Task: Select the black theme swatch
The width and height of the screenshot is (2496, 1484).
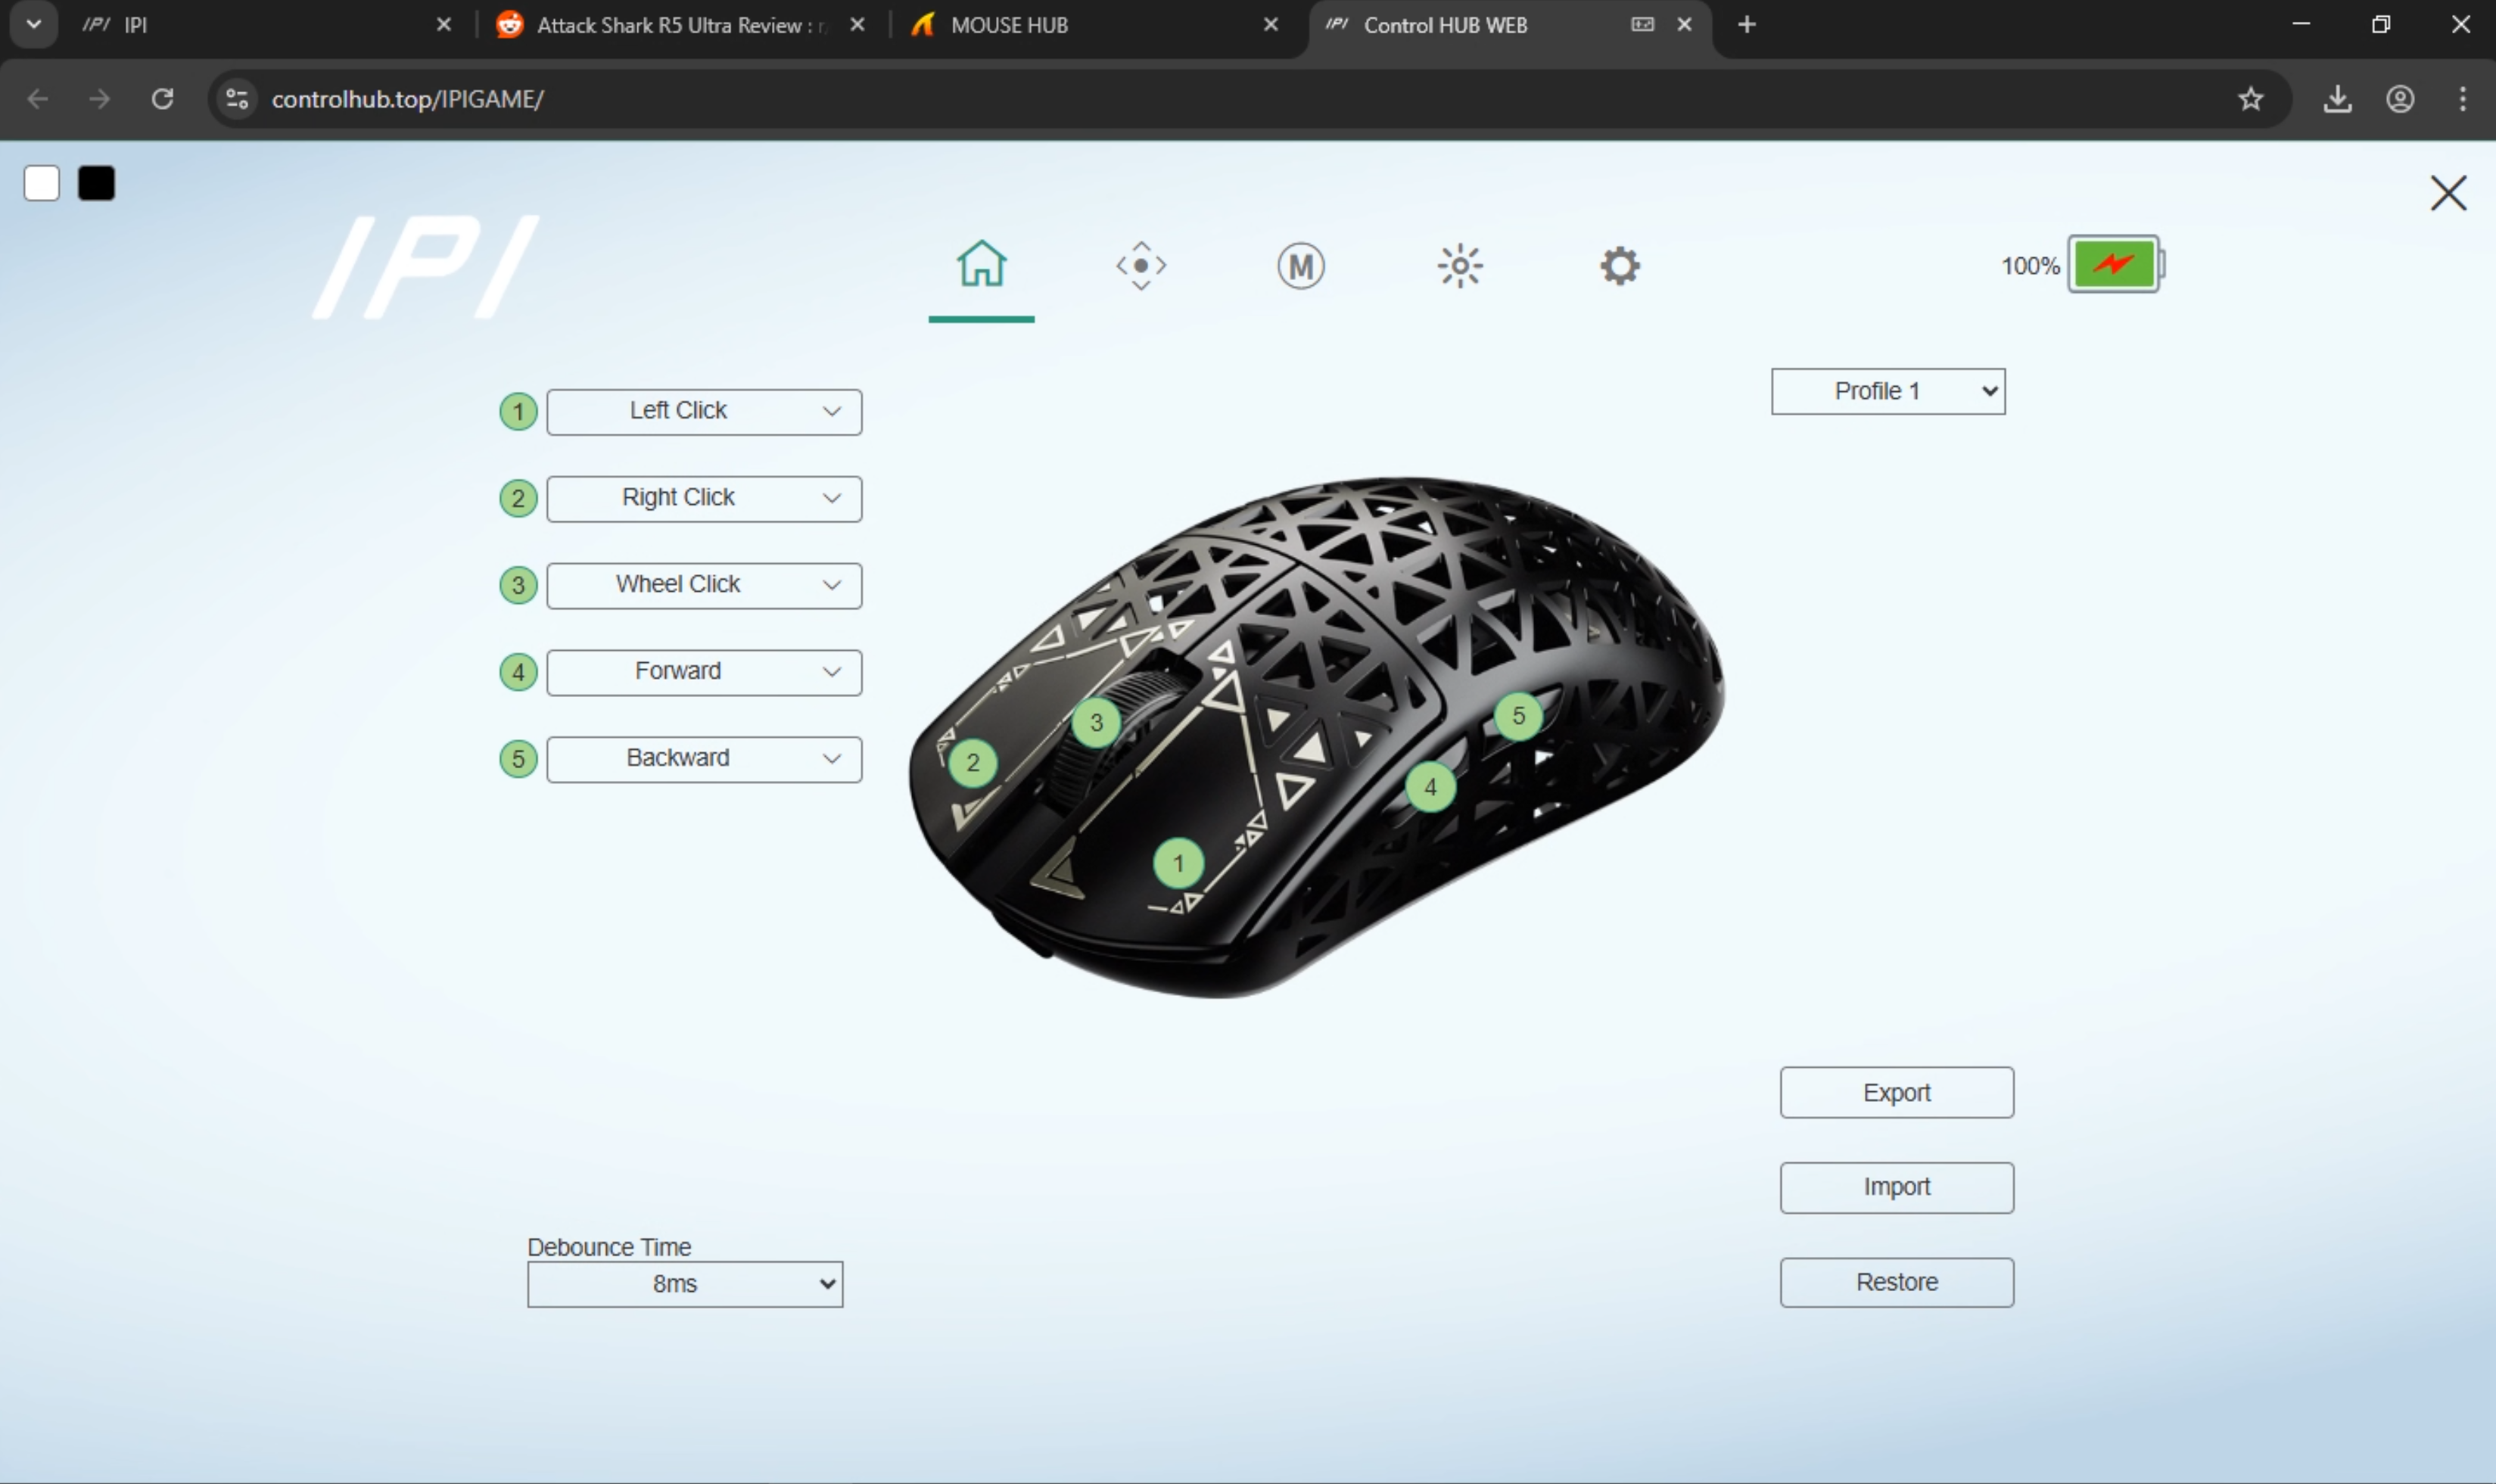Action: (97, 184)
